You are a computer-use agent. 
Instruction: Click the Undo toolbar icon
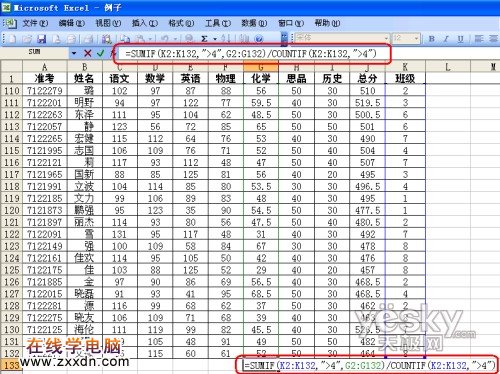[165, 39]
